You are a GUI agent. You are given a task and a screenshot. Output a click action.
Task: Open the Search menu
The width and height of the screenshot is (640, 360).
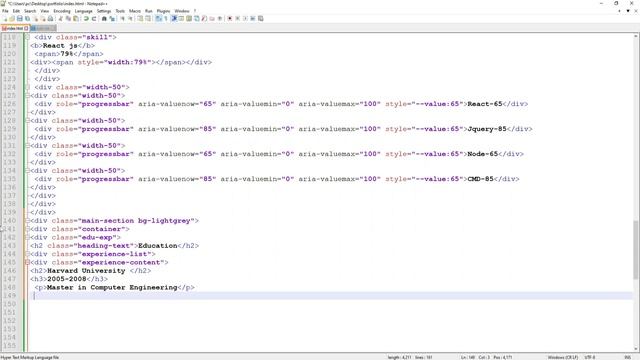coord(30,11)
